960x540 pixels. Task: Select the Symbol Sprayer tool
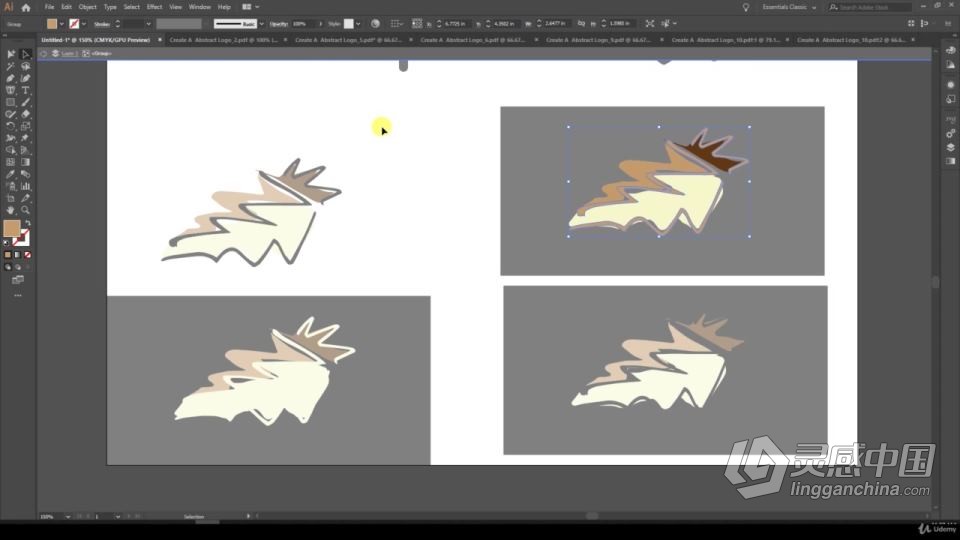[10, 186]
